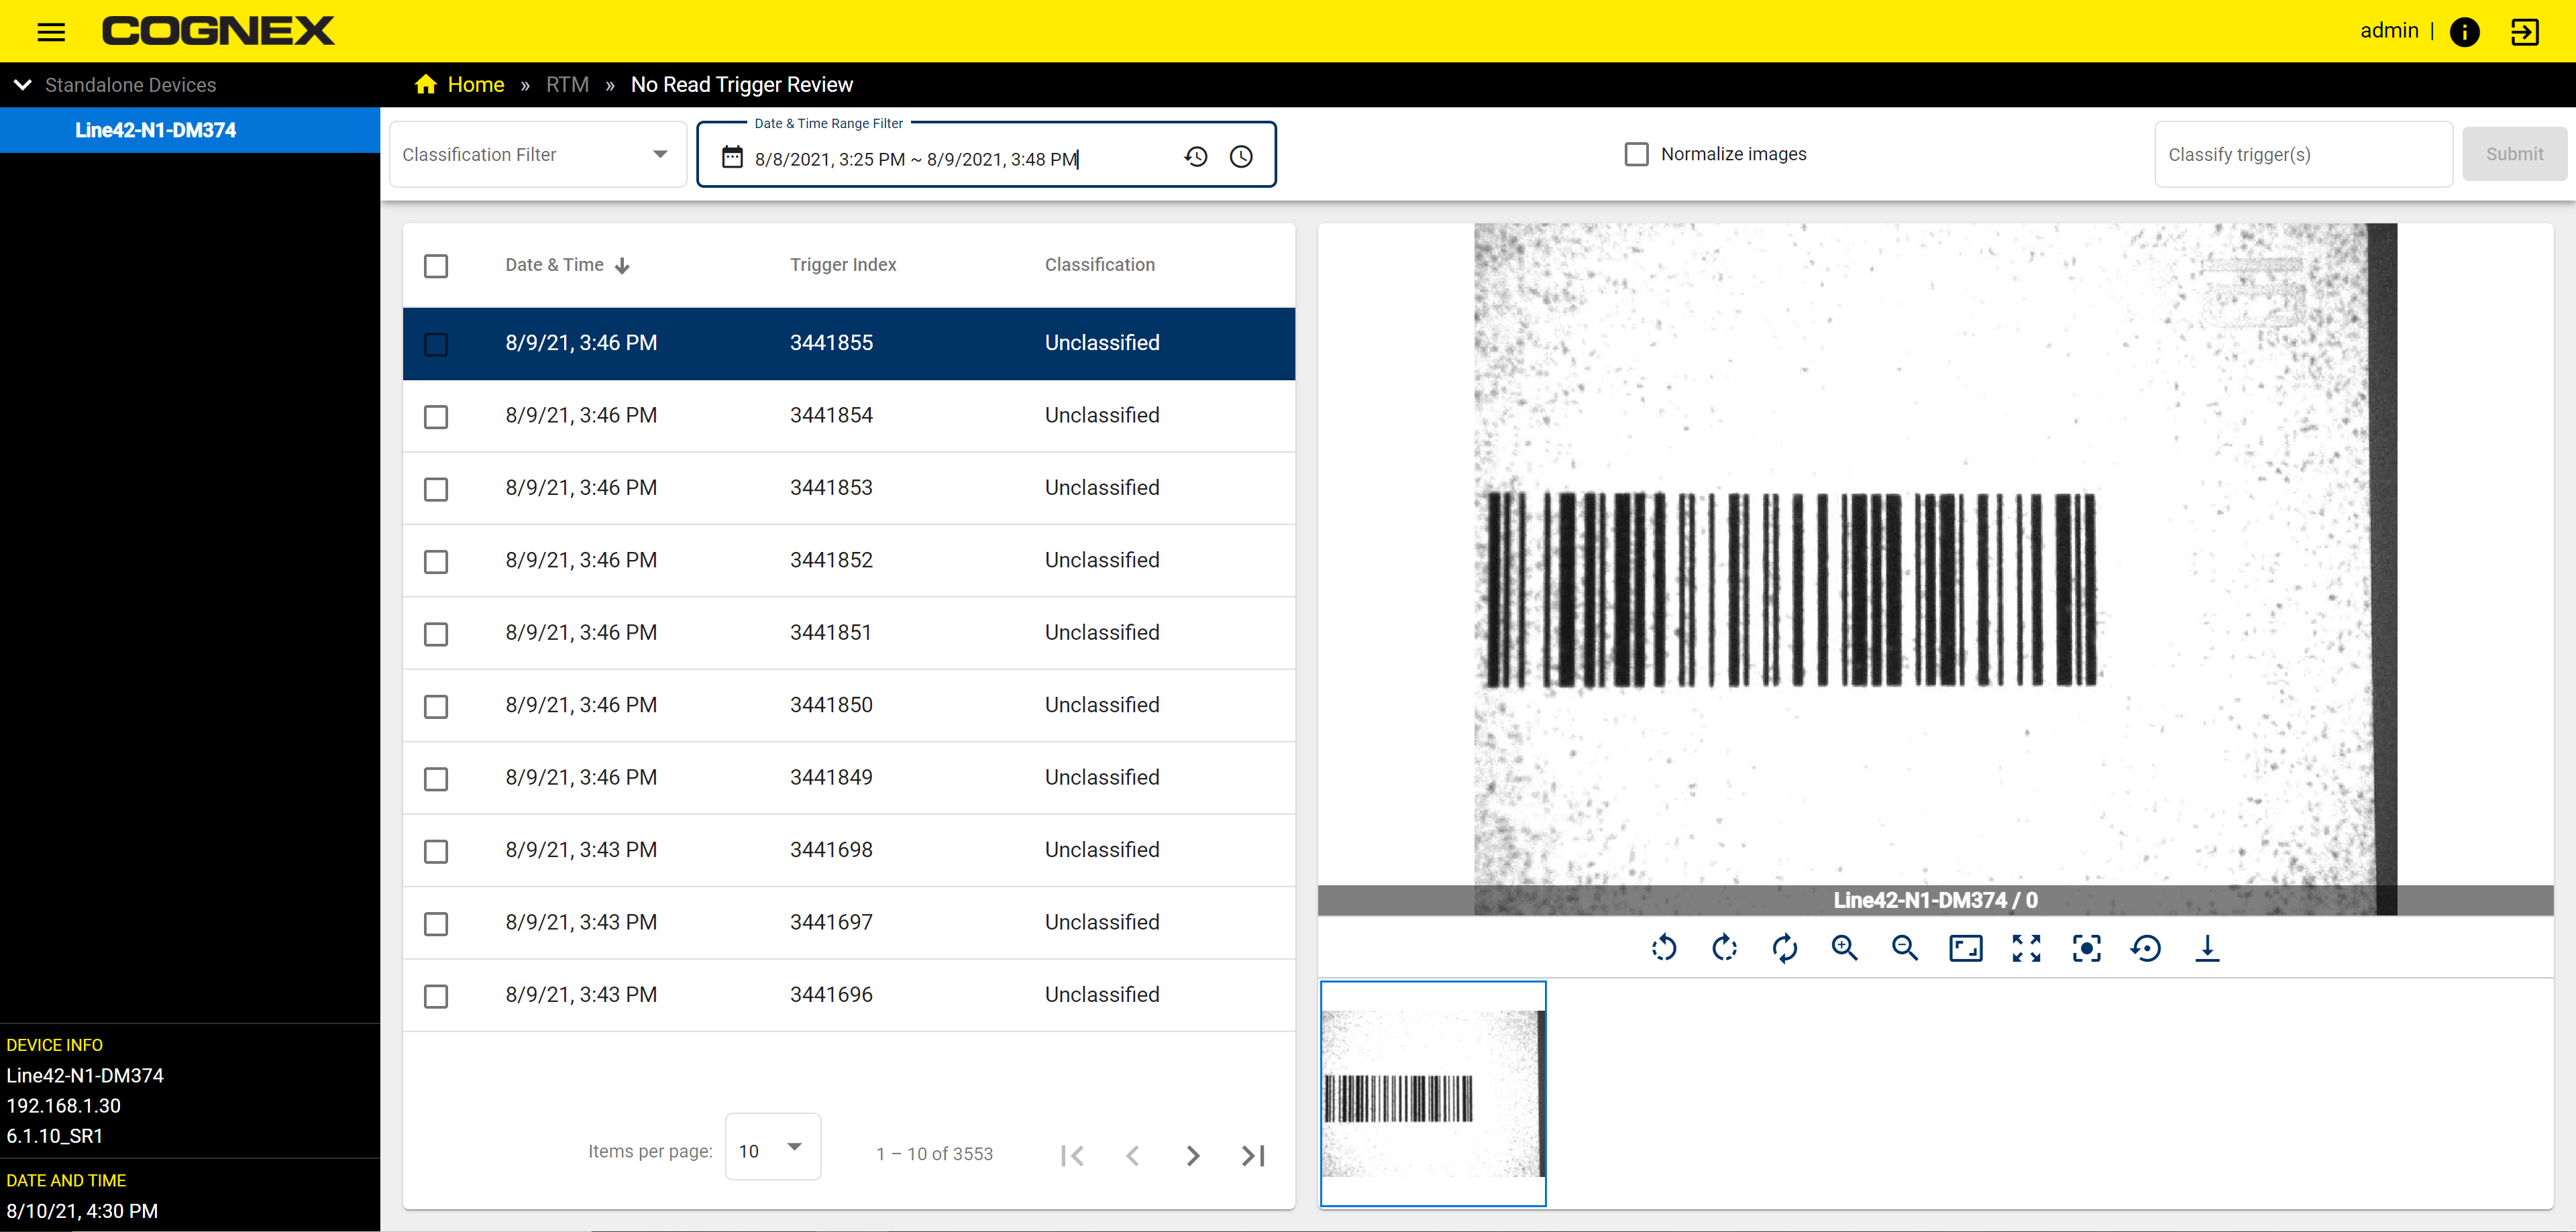Click the IP address 192.168.1.30
This screenshot has width=2576, height=1232.
(64, 1106)
